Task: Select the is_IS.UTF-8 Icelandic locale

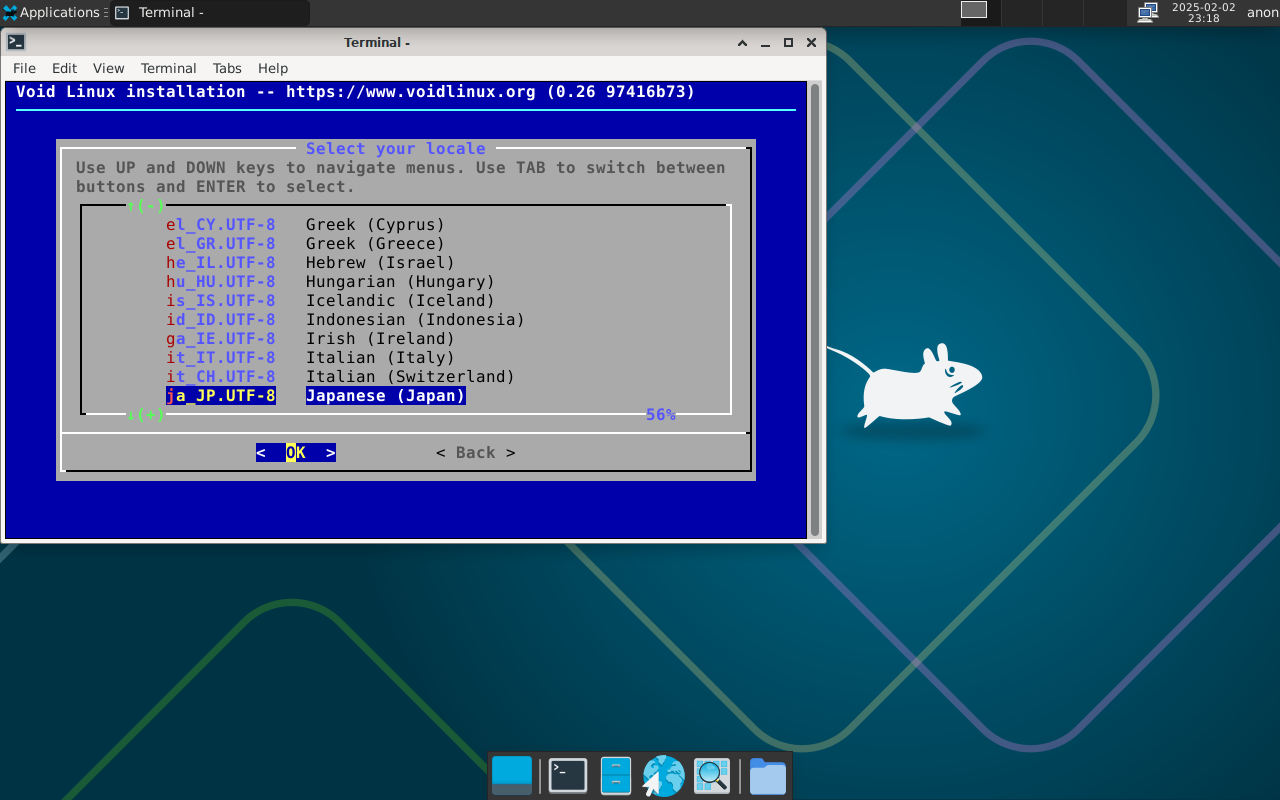Action: (331, 301)
